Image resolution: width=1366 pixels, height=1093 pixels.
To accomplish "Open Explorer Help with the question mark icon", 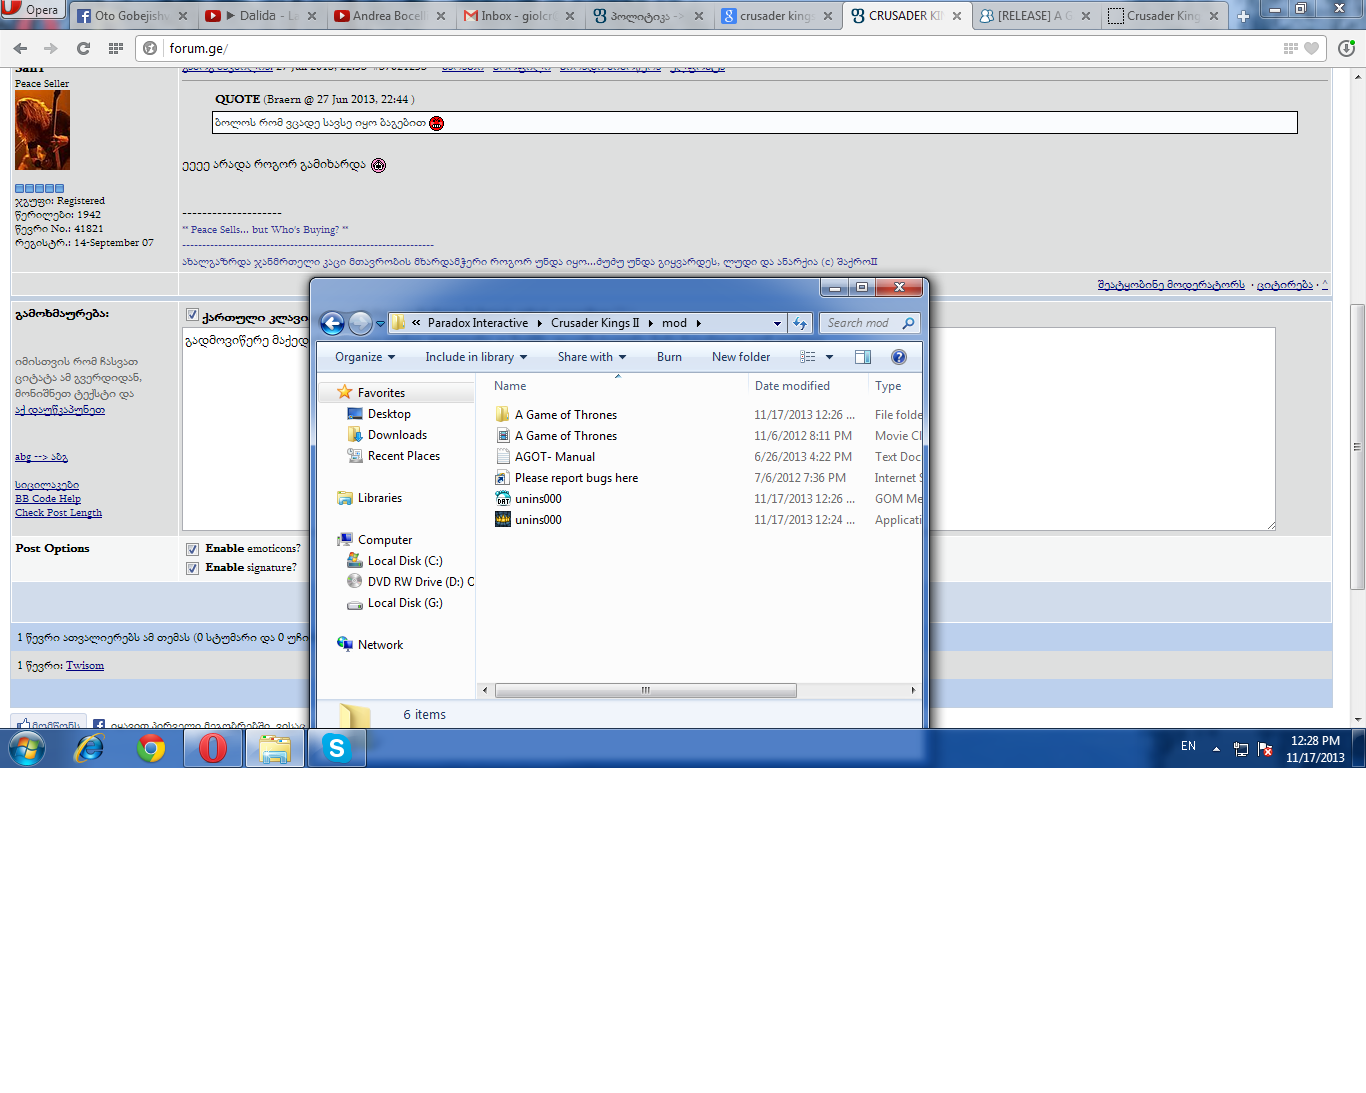I will [x=899, y=357].
